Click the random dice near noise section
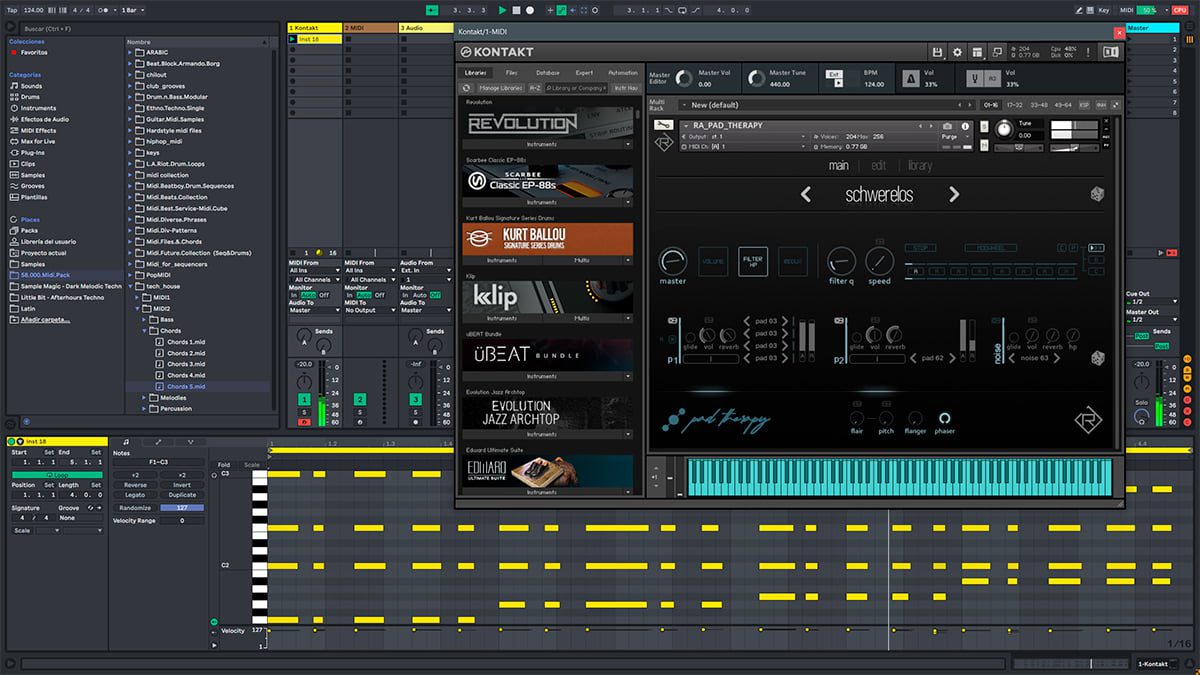 (1097, 357)
